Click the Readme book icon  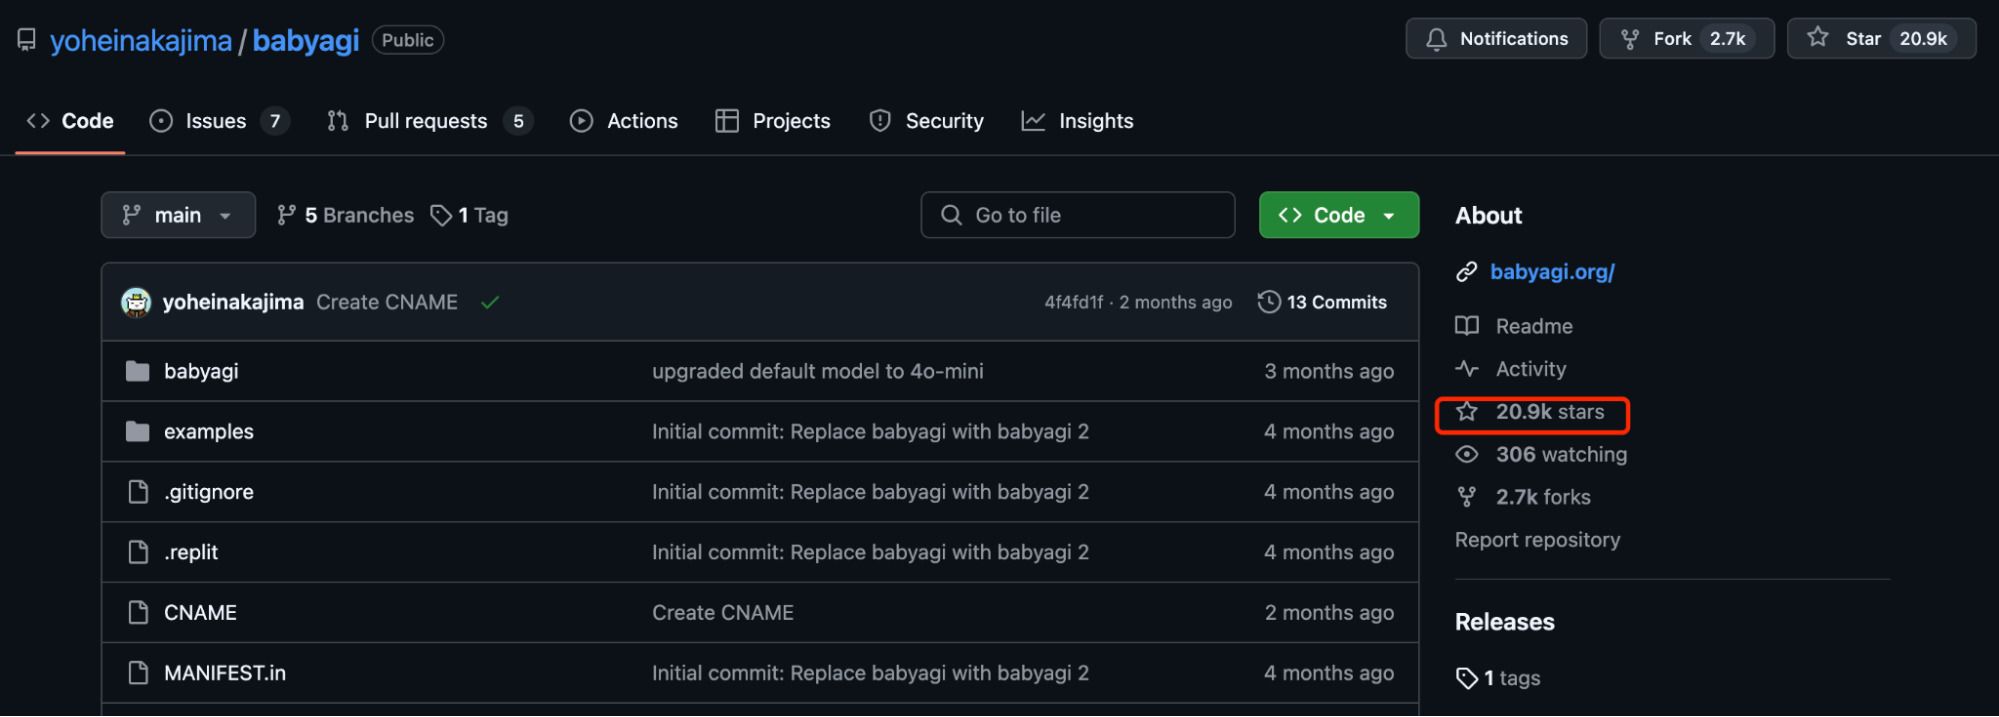pyautogui.click(x=1467, y=326)
